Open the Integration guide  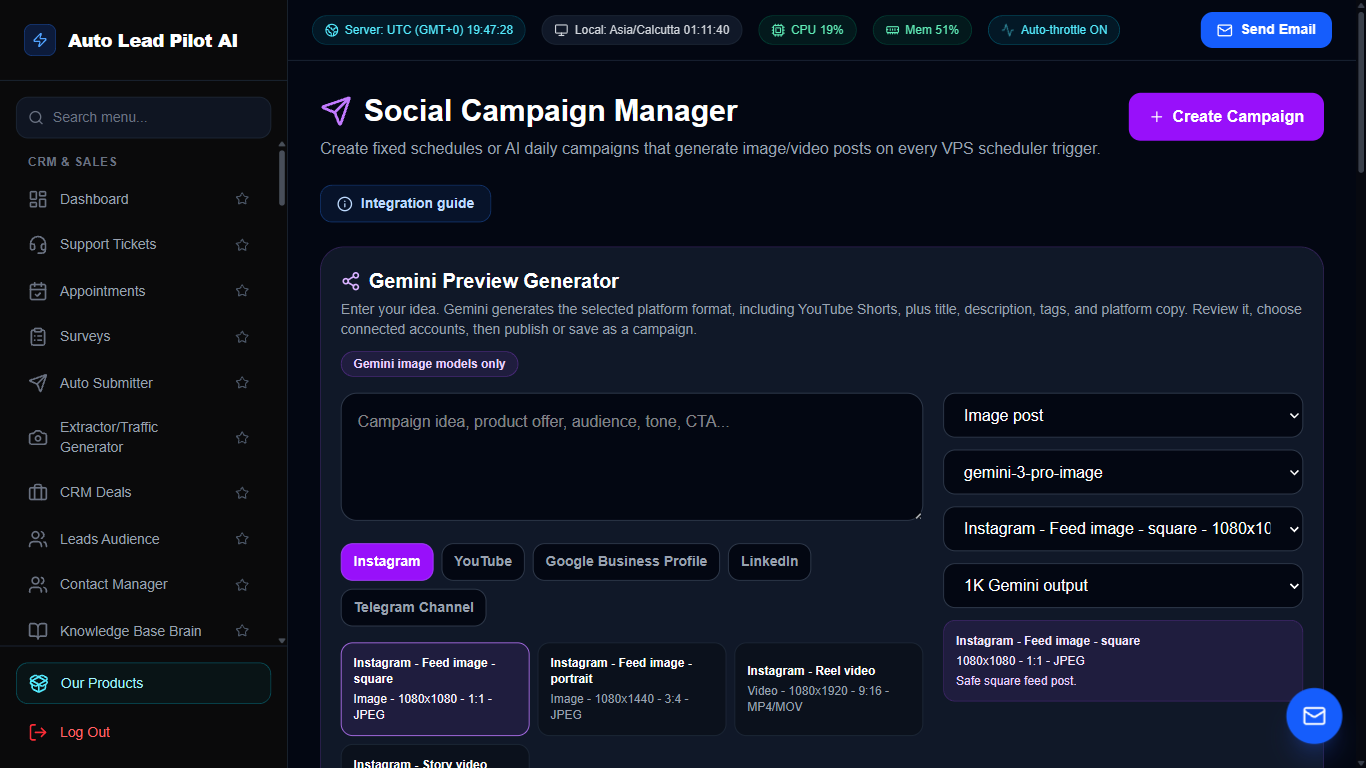pos(405,204)
